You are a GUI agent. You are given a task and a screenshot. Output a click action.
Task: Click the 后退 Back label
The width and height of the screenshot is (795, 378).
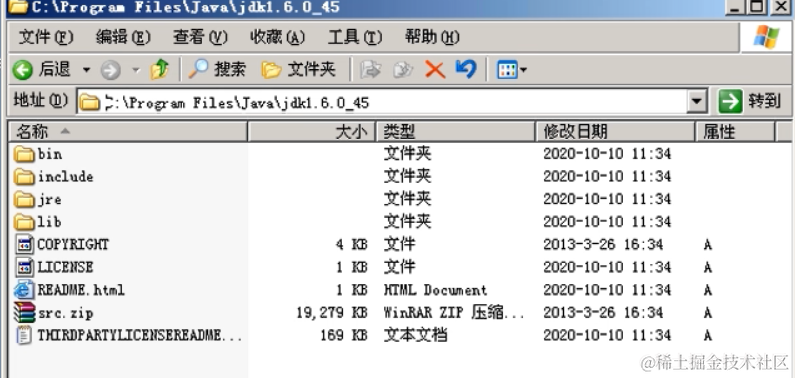(x=55, y=69)
